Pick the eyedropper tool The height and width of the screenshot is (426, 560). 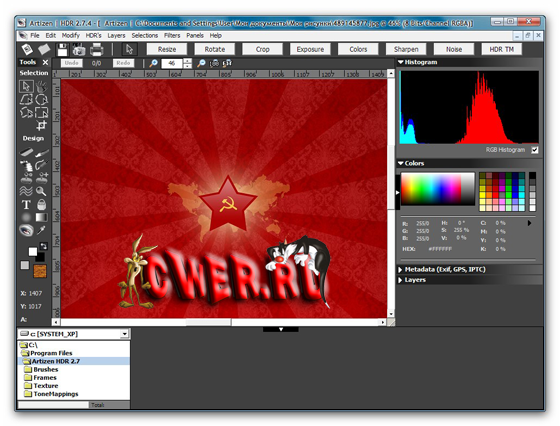click(41, 230)
